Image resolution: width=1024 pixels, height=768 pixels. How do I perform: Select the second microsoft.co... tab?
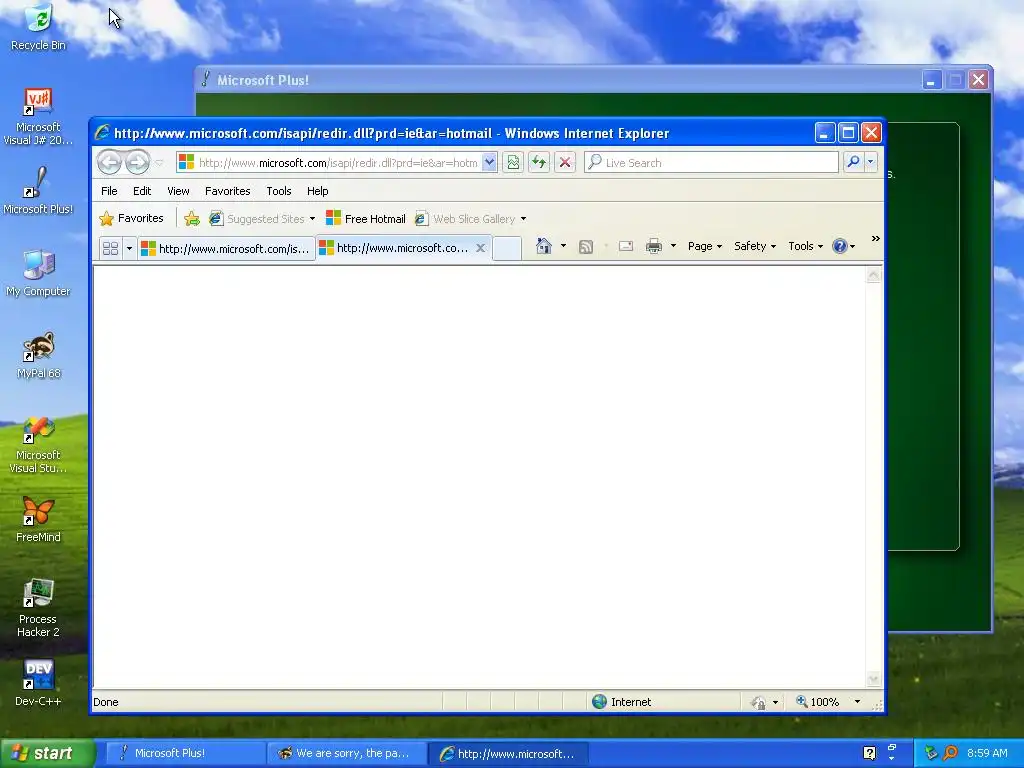[x=395, y=248]
